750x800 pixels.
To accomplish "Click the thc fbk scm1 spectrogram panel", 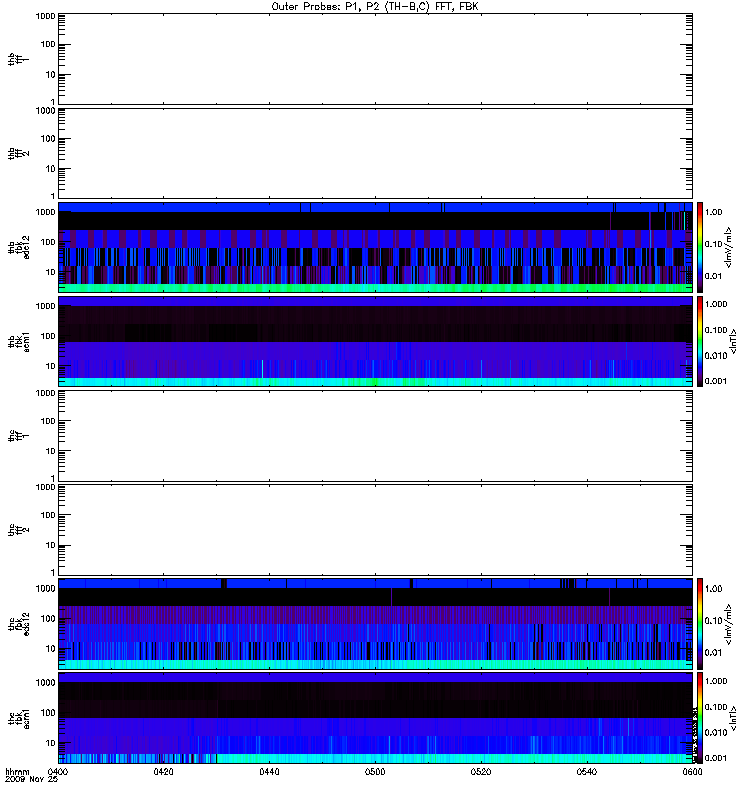I will click(x=375, y=718).
